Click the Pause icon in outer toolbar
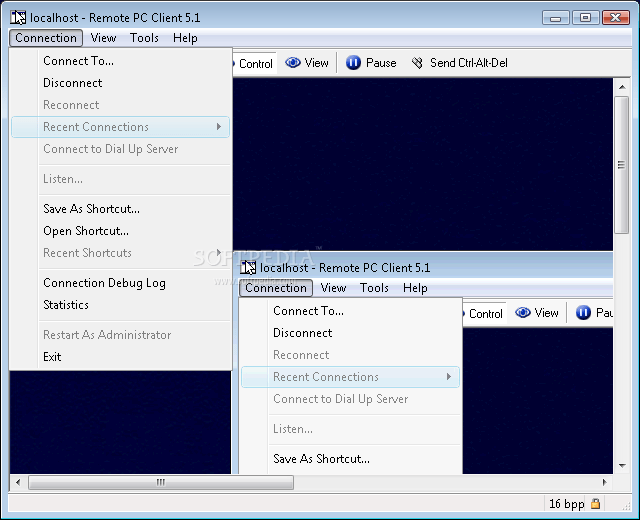Viewport: 640px width, 520px height. point(353,63)
